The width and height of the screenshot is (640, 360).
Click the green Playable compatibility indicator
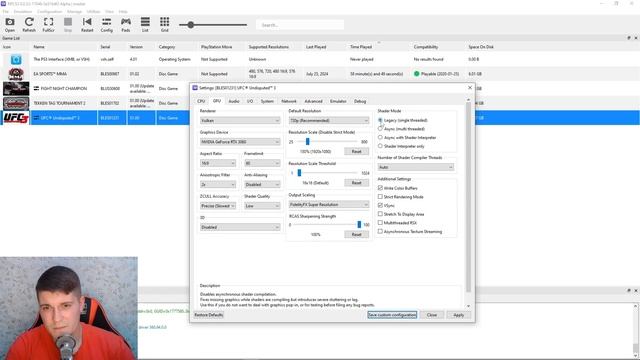(416, 74)
